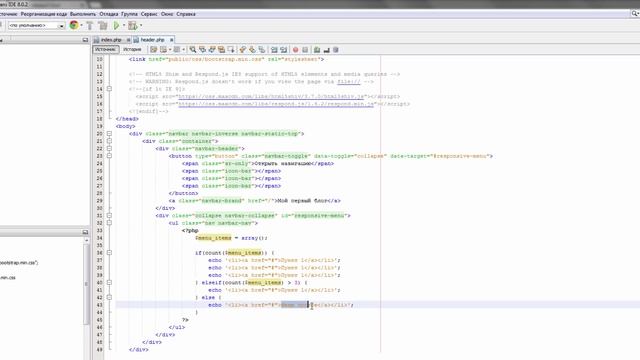Switch editor to Источник view
The height and width of the screenshot is (360, 640).
(x=106, y=49)
